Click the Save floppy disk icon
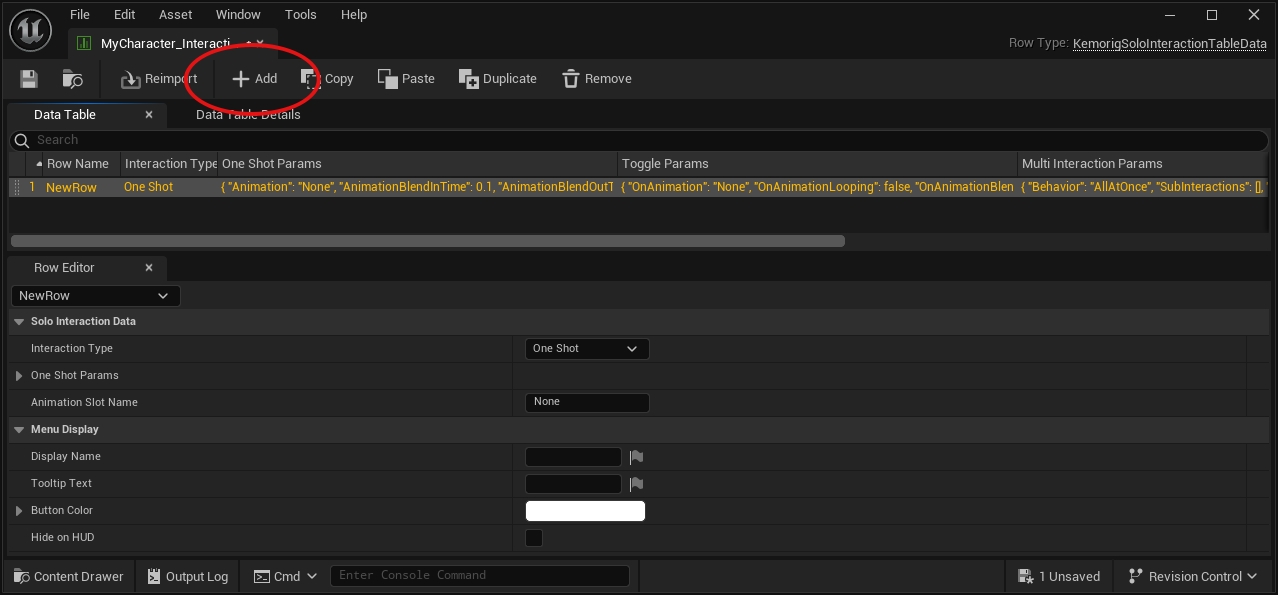This screenshot has width=1278, height=595. tap(29, 79)
